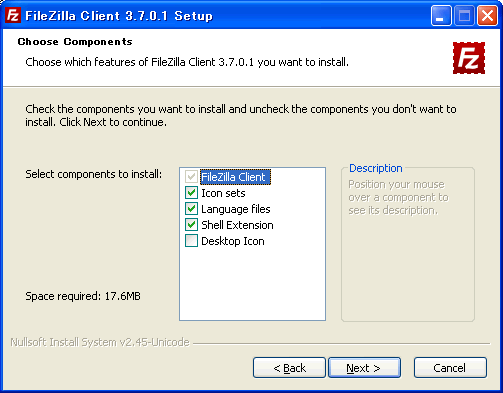Screen dimensions: 503x393
Task: Click the grayed FileZilla Client checkbox
Action: [x=191, y=177]
